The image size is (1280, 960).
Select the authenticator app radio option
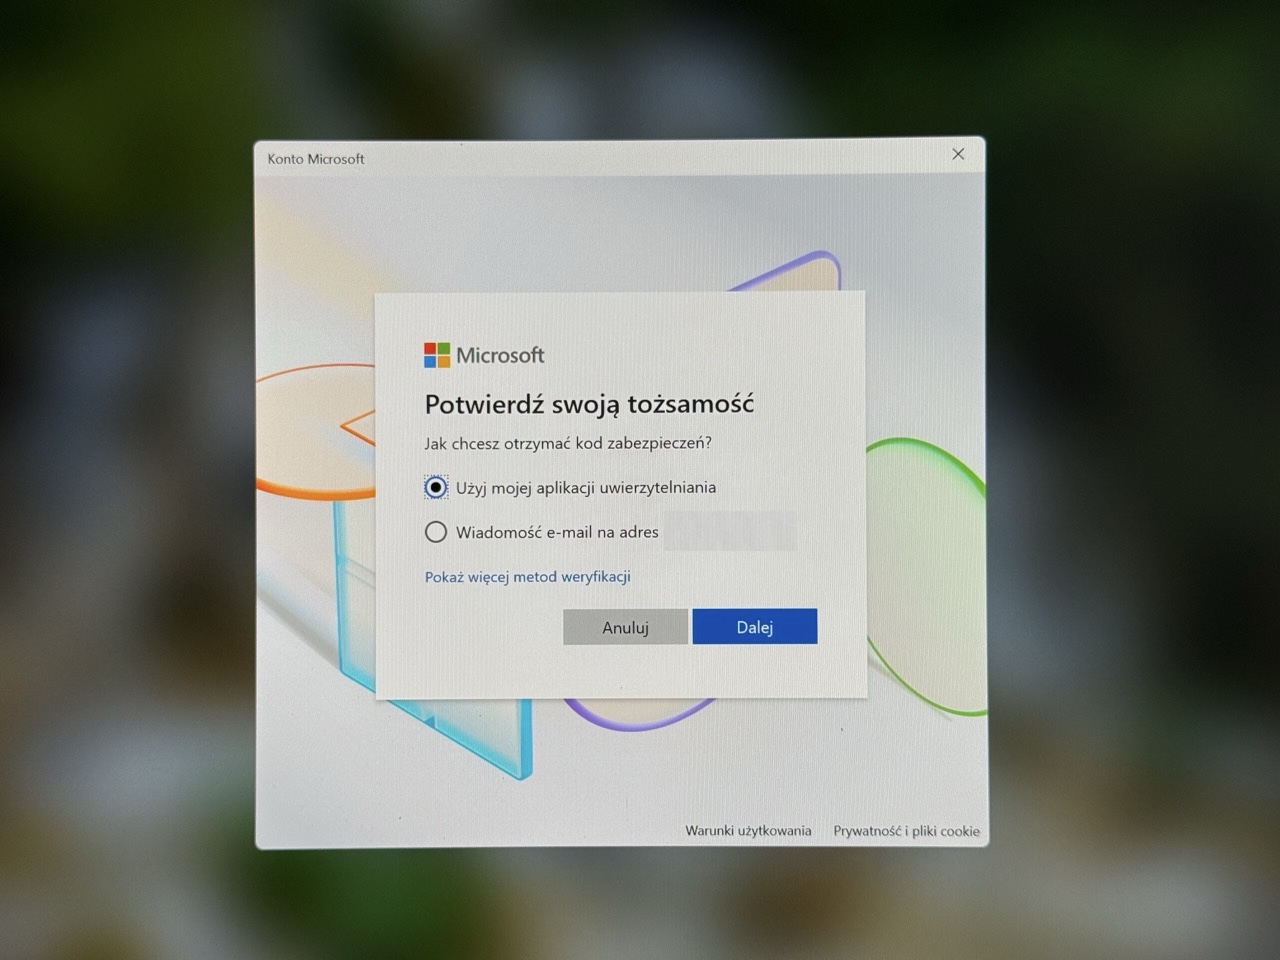[x=436, y=487]
